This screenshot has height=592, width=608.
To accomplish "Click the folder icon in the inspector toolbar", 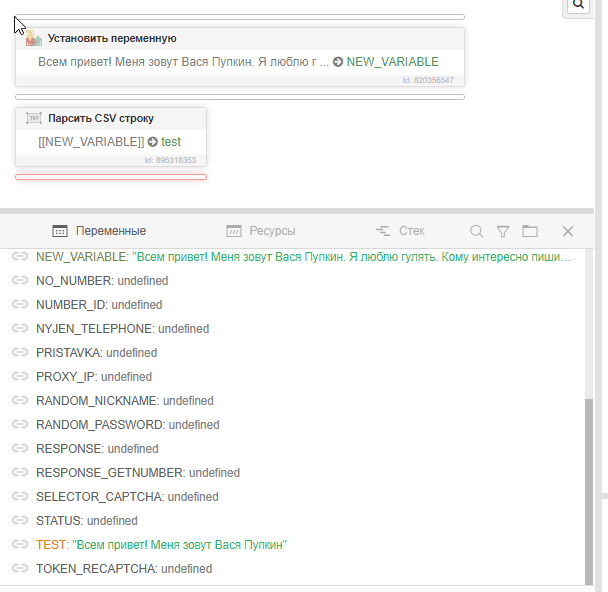I will (530, 231).
